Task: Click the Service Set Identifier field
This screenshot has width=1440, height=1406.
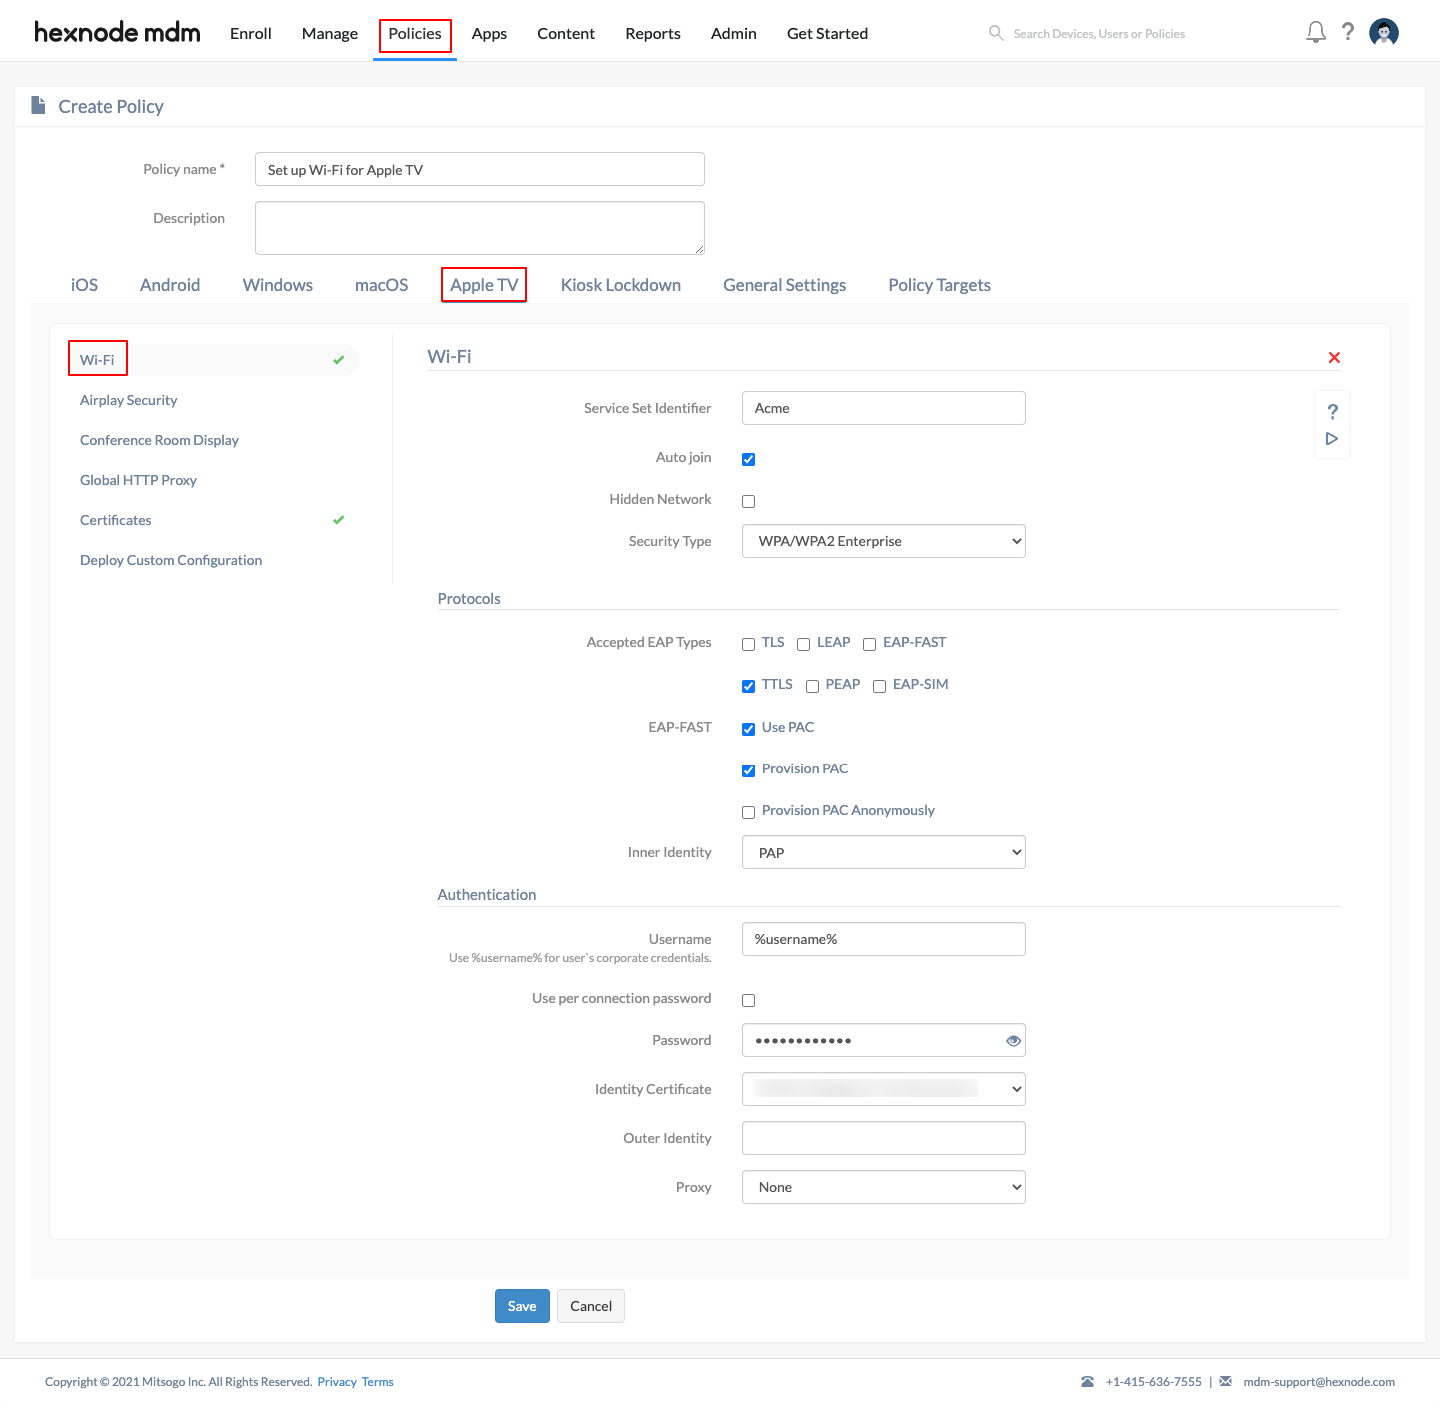Action: click(x=884, y=408)
